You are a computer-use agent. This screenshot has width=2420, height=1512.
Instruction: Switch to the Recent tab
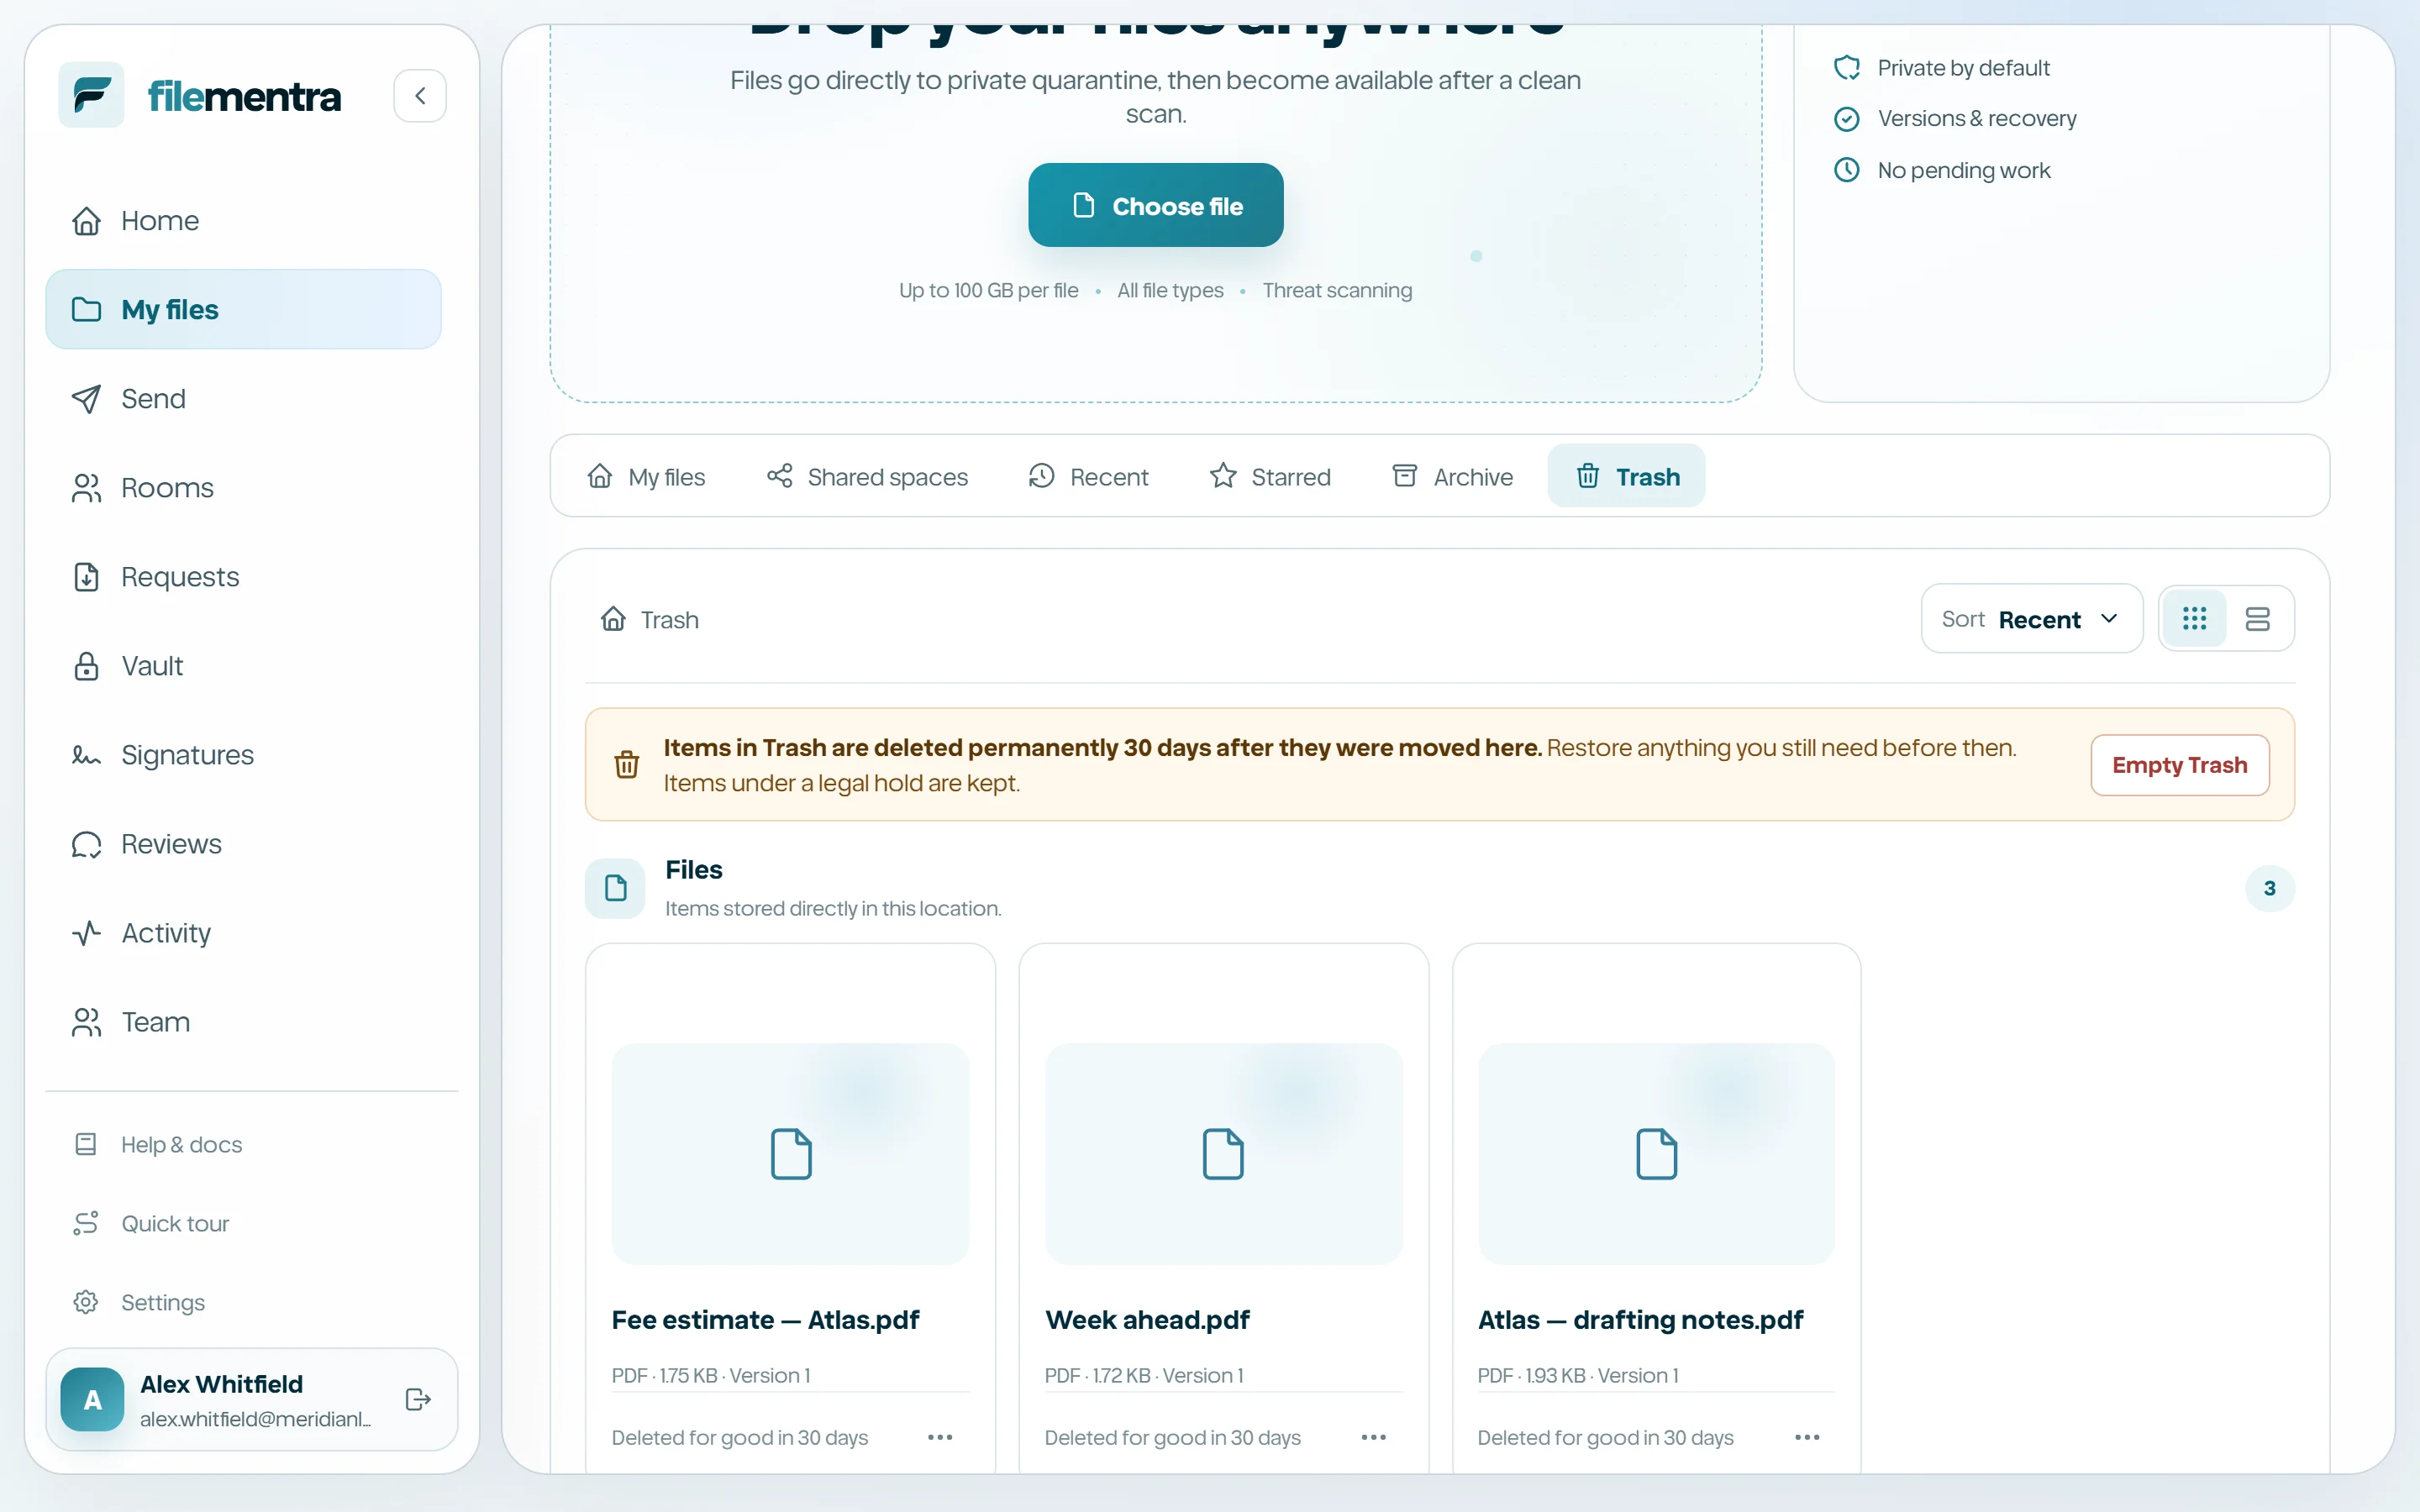click(x=1088, y=476)
